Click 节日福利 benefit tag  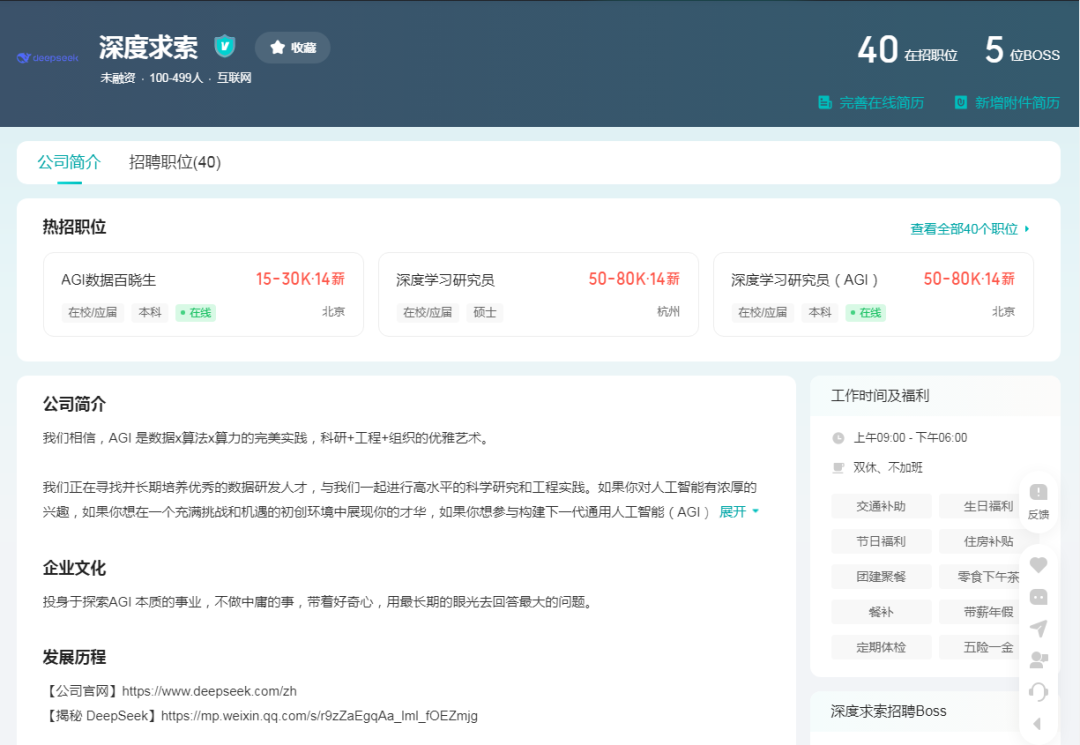coord(881,541)
